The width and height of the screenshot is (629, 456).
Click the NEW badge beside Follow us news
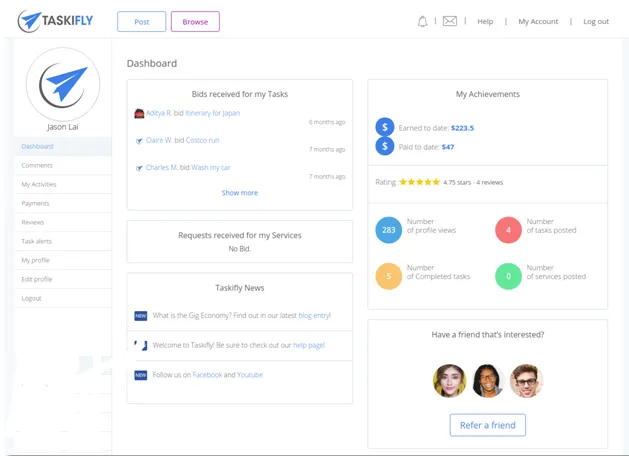click(140, 375)
